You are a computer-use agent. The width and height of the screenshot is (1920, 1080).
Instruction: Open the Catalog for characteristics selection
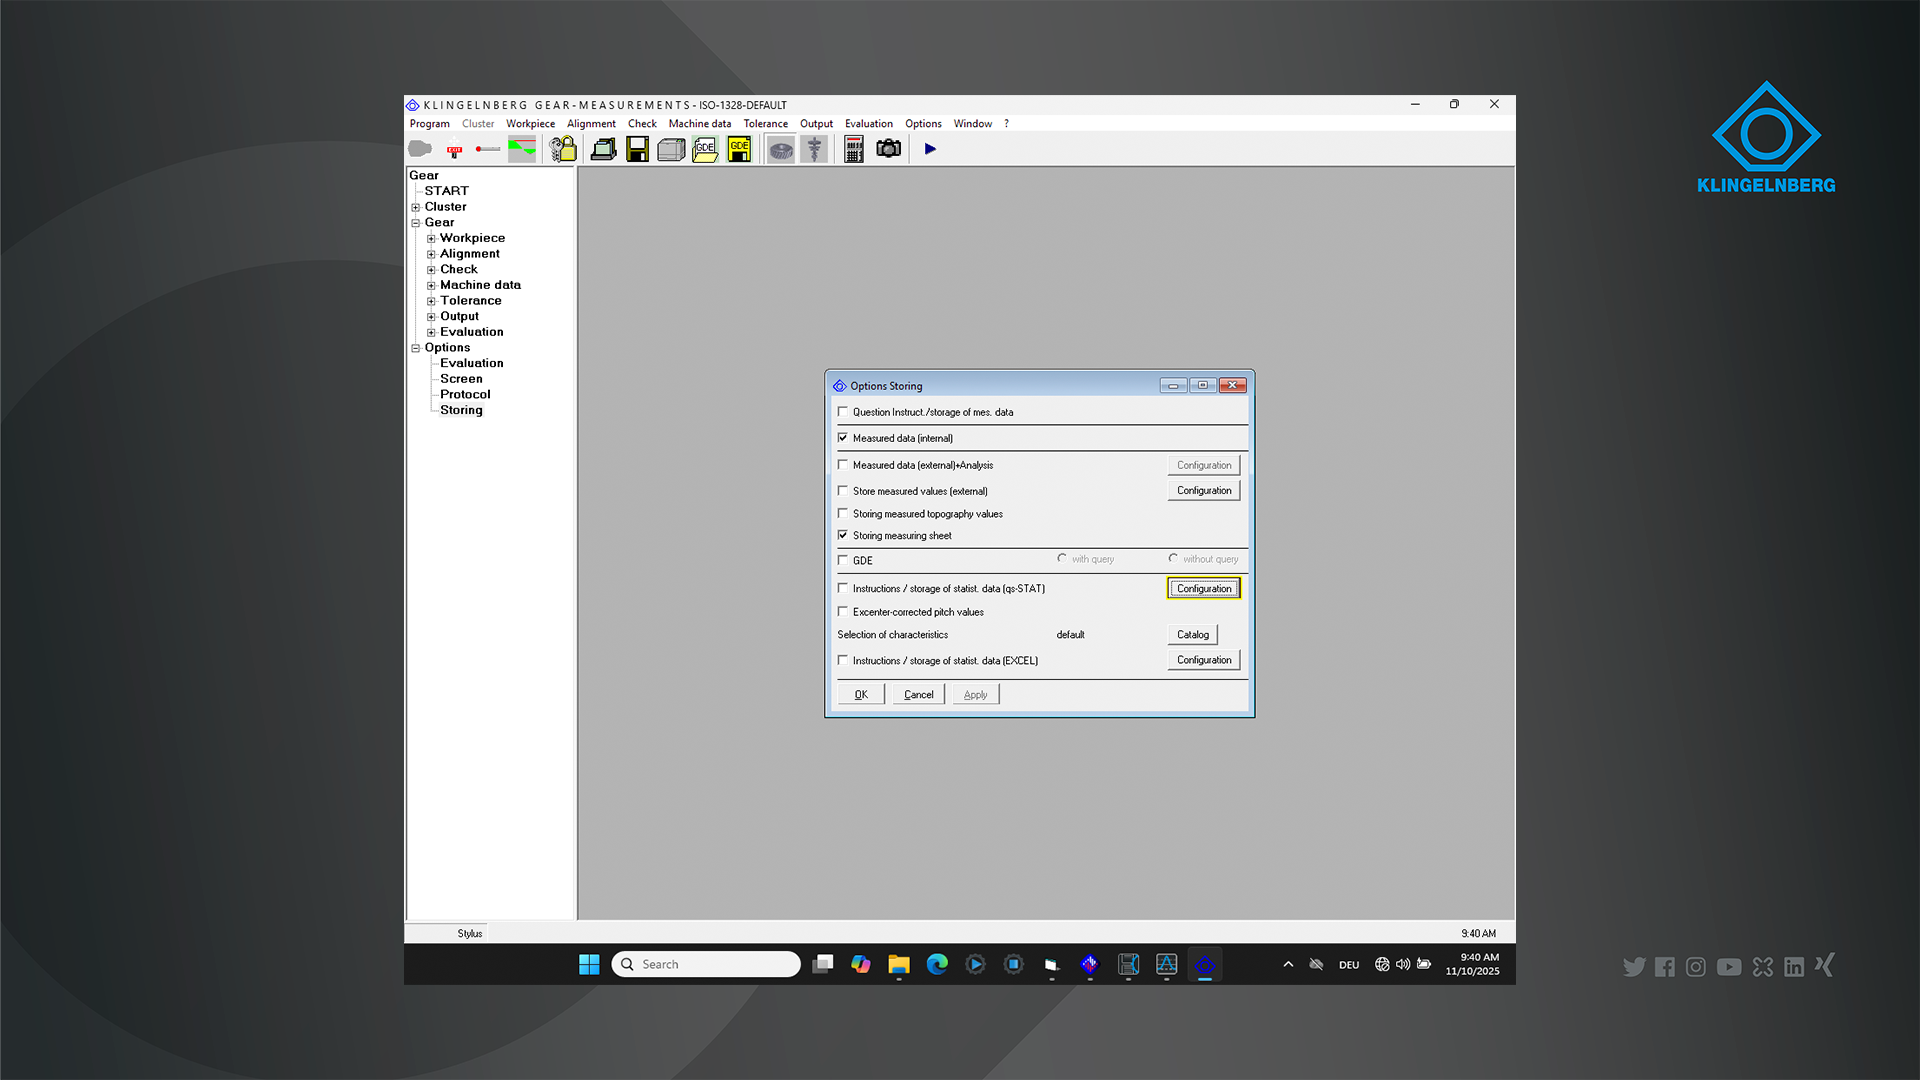[x=1193, y=635]
